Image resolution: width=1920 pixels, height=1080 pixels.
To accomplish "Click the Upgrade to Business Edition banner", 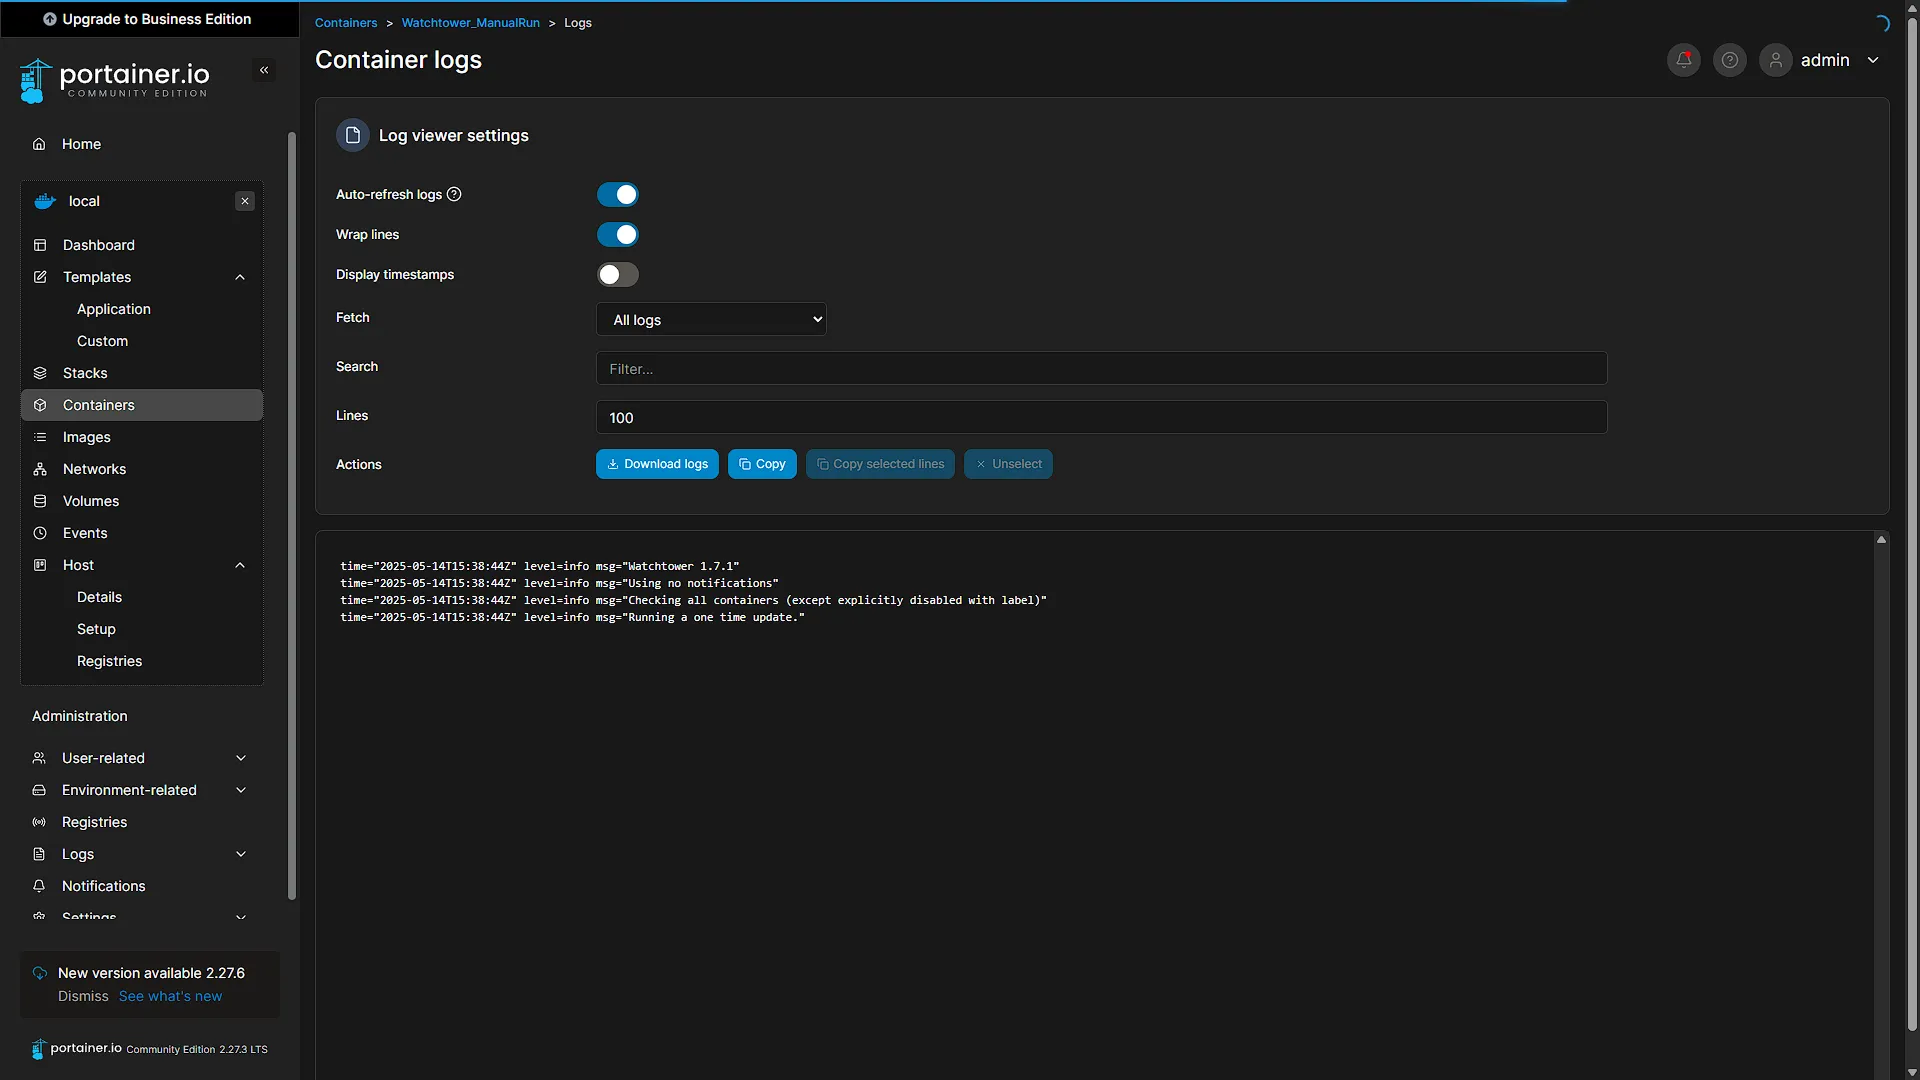I will (x=149, y=19).
